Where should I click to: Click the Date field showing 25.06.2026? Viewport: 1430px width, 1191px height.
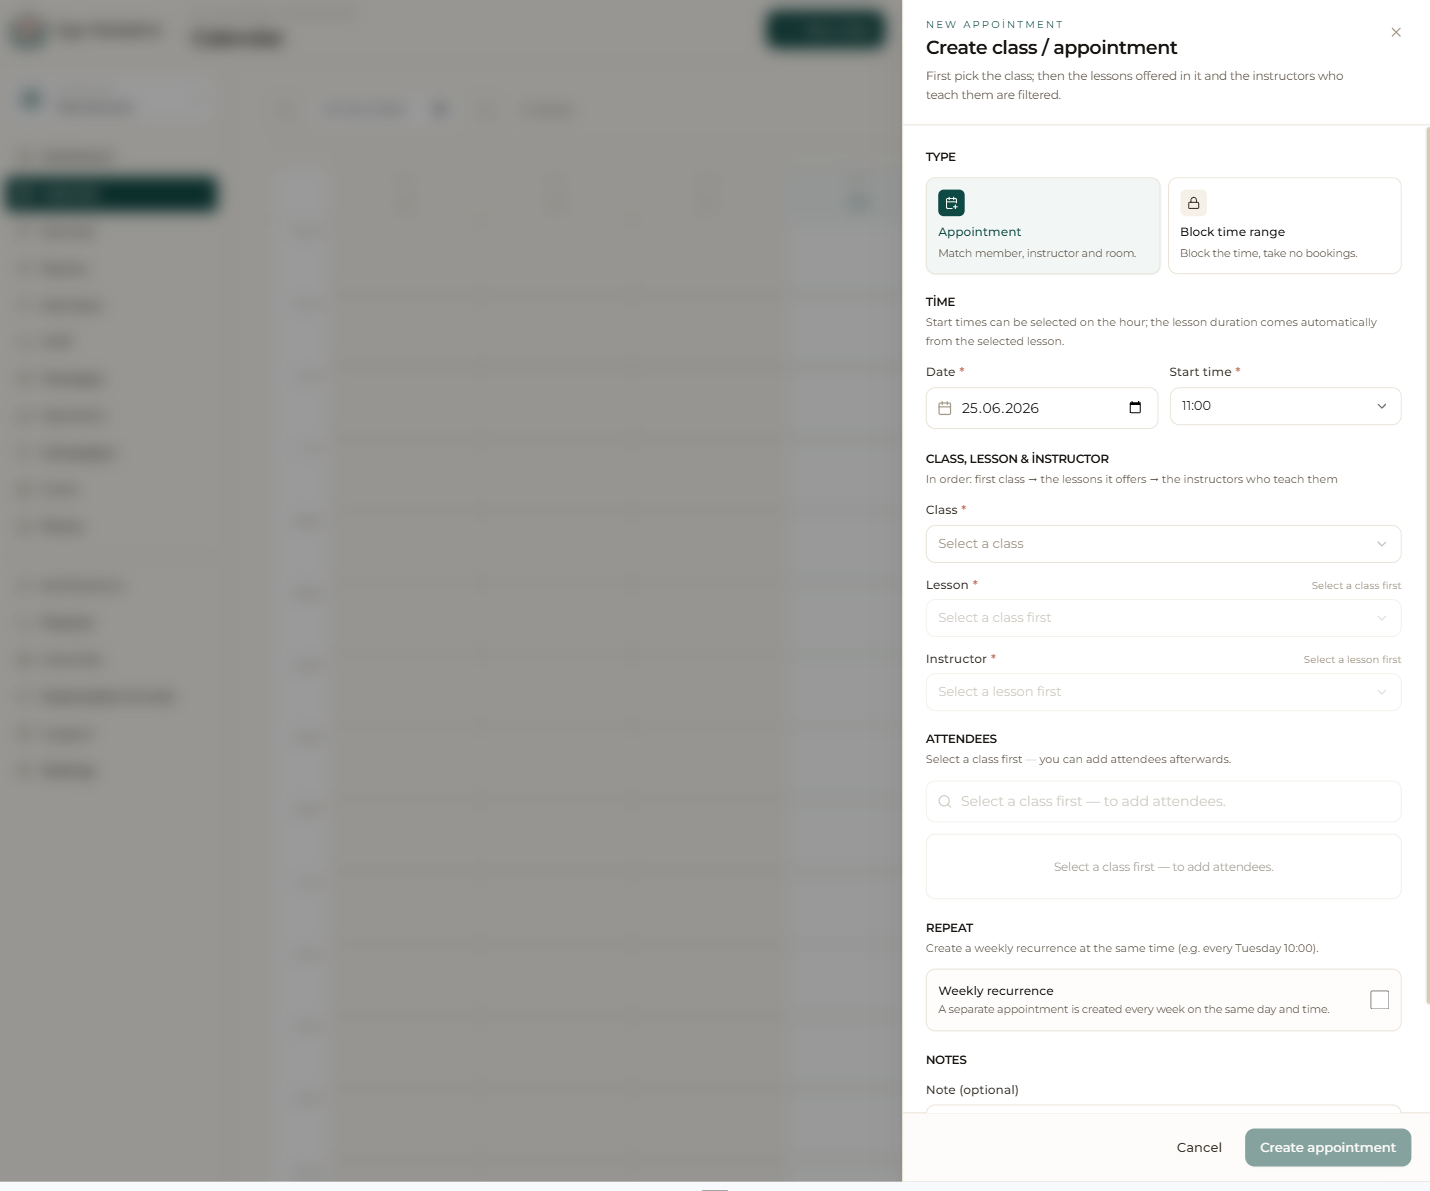pos(1042,408)
